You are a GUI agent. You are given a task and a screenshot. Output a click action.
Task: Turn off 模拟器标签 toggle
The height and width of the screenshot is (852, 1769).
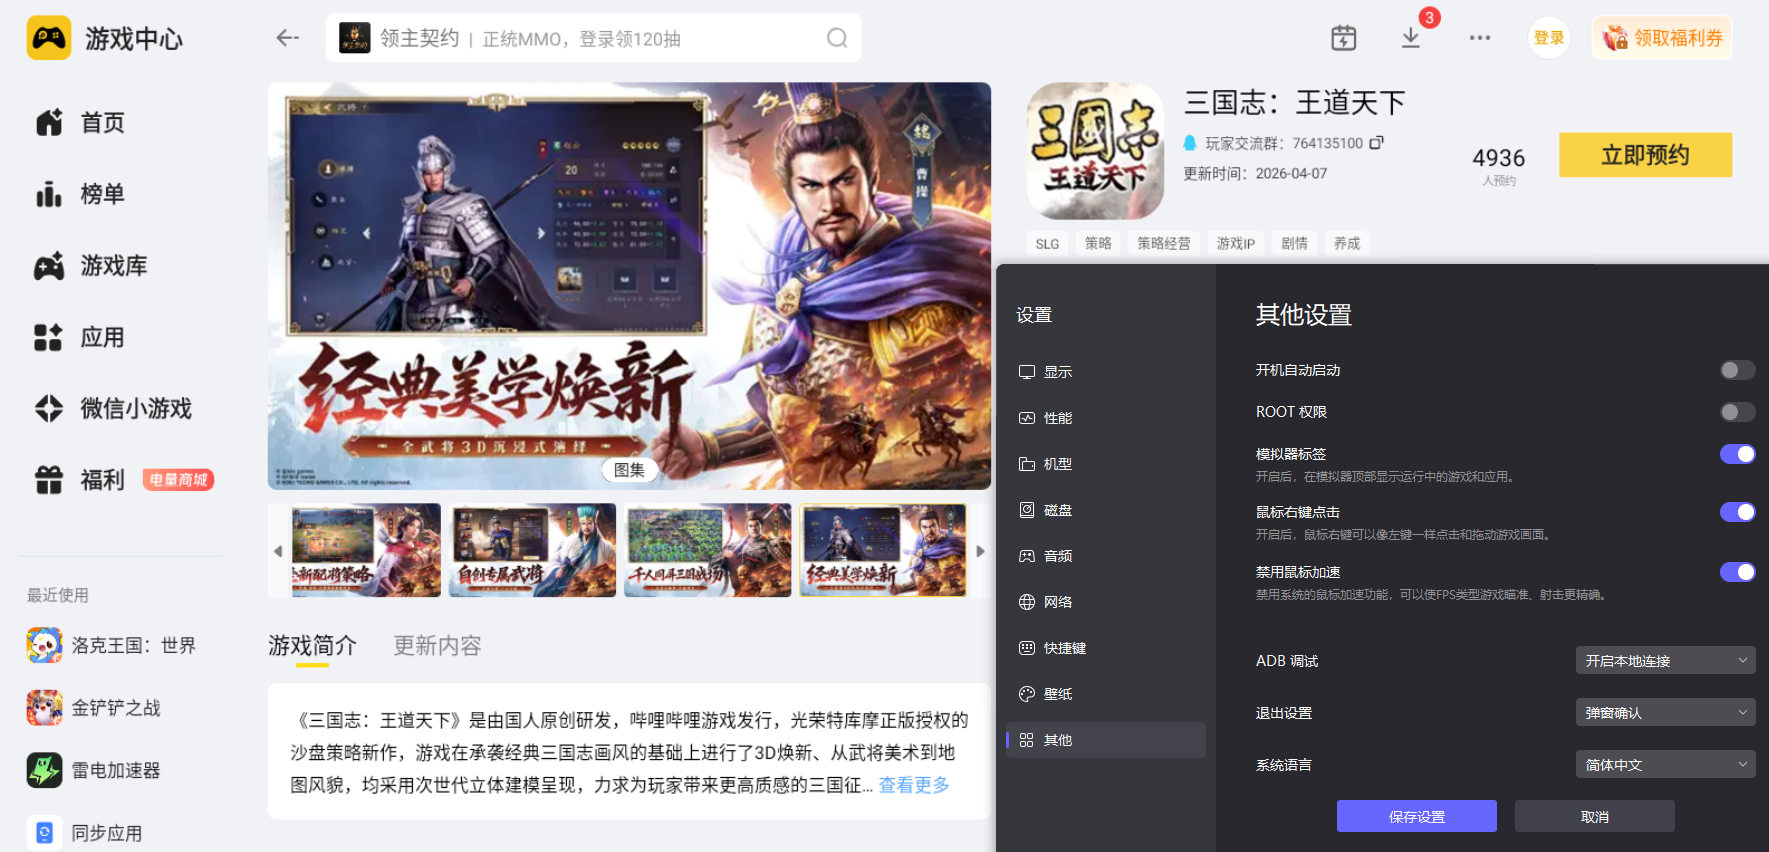[1737, 454]
